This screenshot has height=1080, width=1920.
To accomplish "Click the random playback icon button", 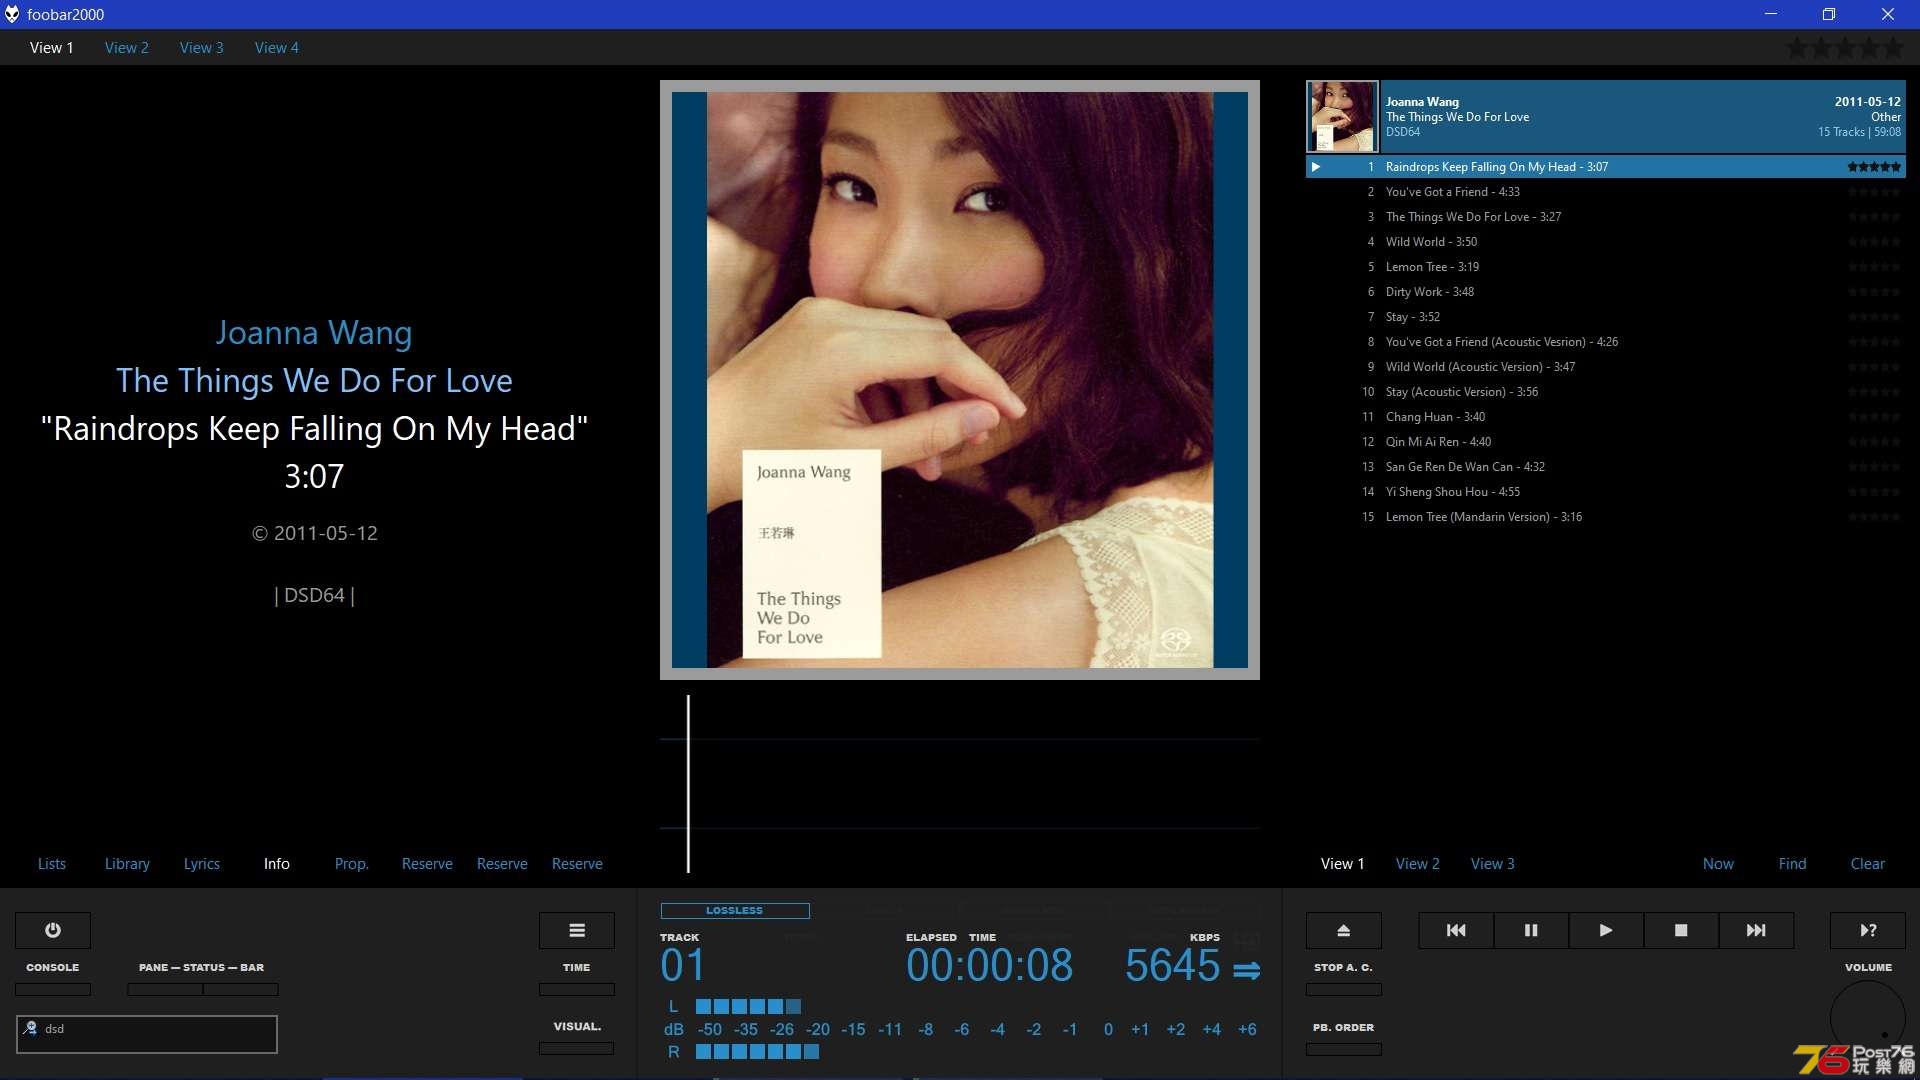I will [1868, 930].
